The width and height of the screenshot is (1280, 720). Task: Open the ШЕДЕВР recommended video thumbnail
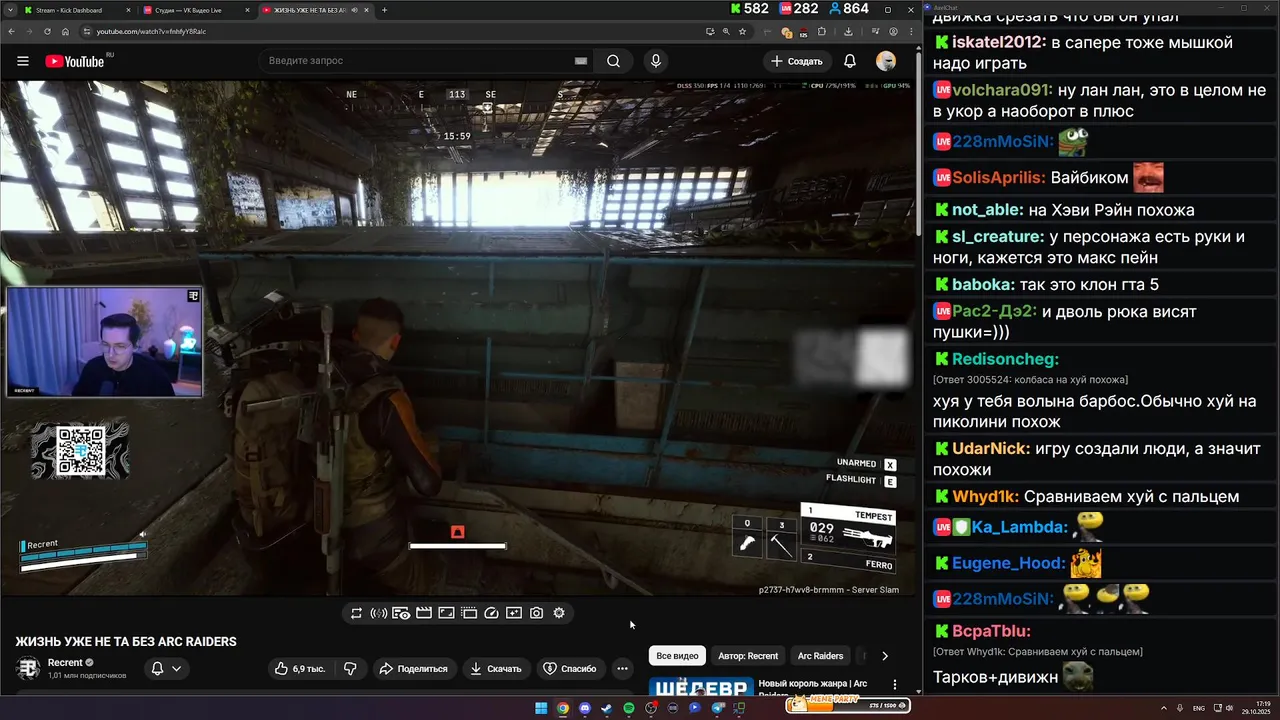(700, 687)
